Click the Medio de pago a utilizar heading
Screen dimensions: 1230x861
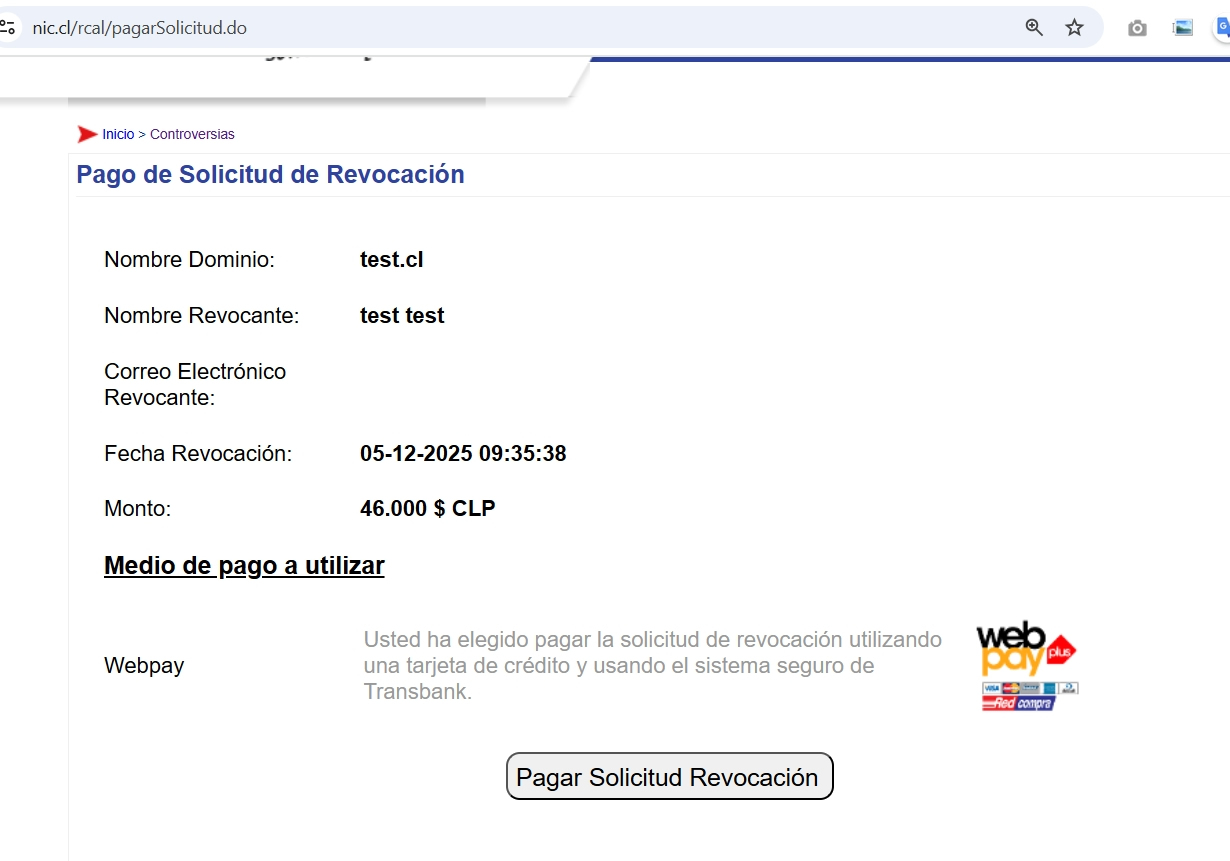(244, 565)
